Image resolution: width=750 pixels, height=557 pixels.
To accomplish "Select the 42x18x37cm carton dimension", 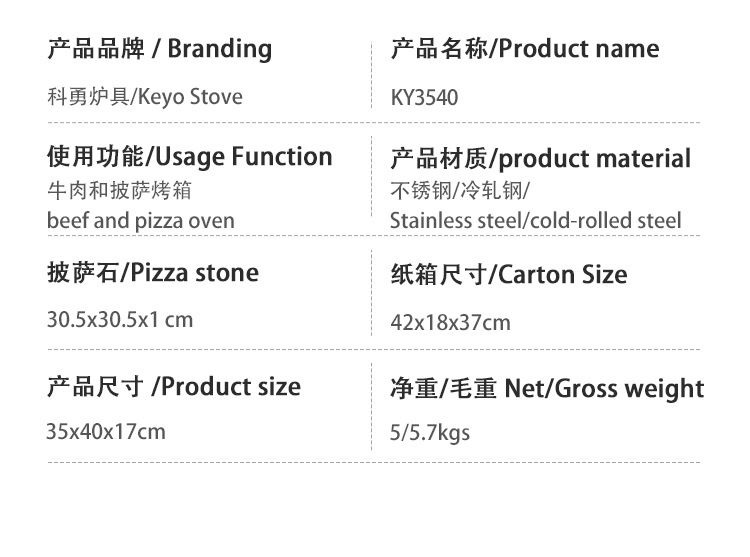I will coord(449,322).
